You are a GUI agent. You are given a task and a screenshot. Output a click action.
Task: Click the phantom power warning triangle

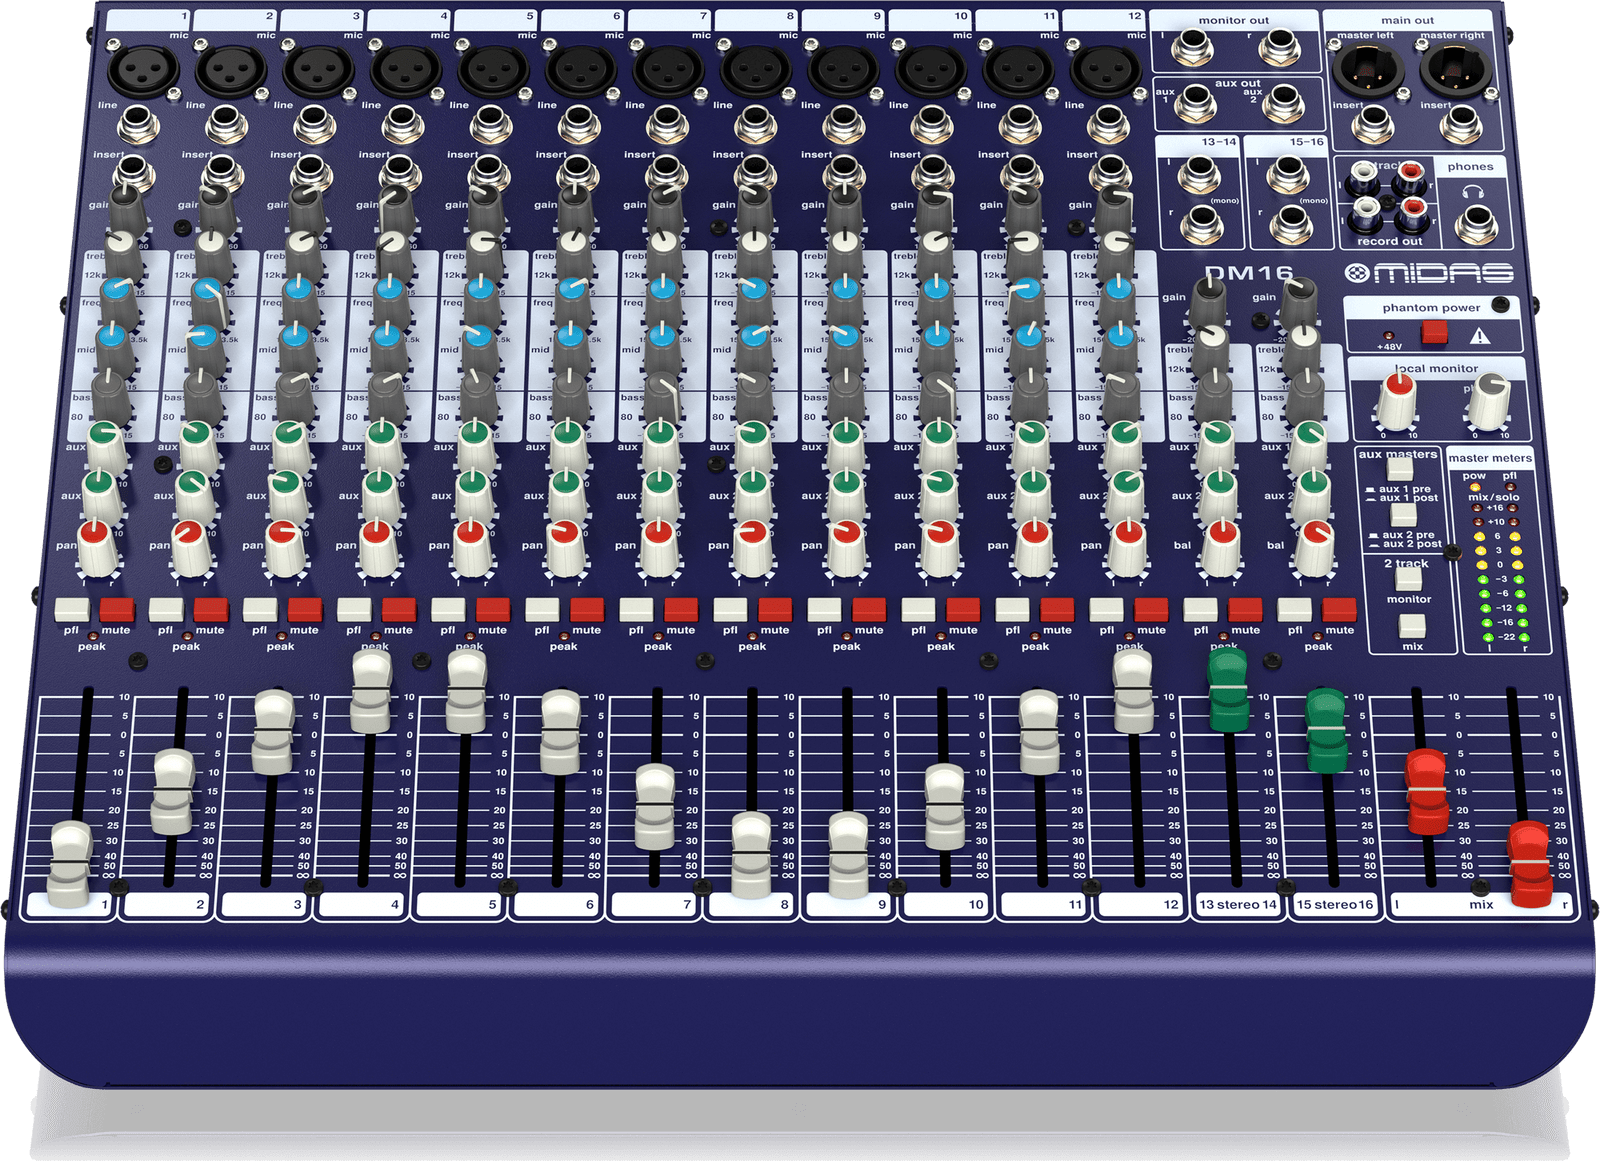[x=1480, y=336]
